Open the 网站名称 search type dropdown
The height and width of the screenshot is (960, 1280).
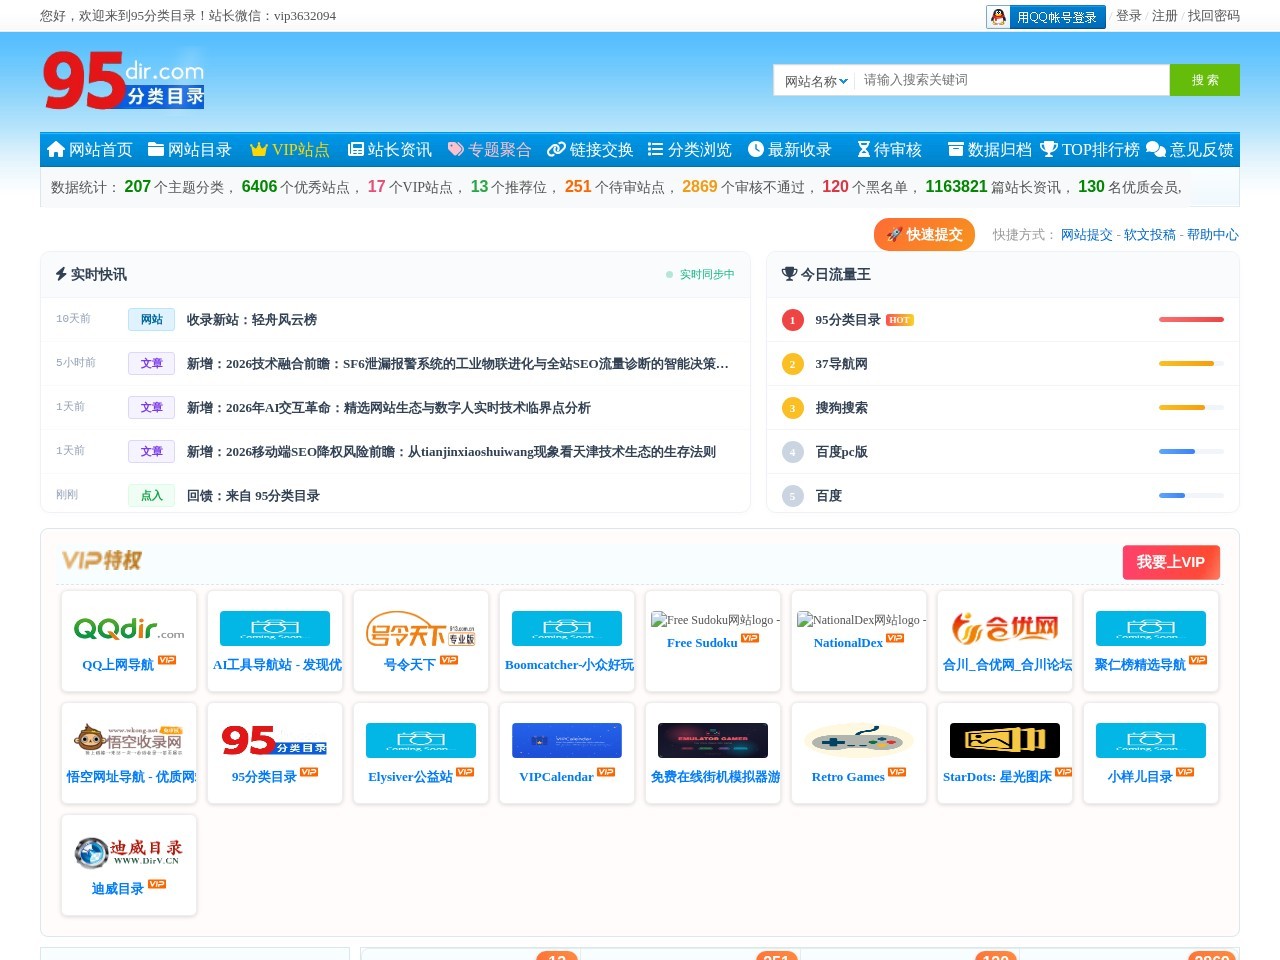[x=816, y=81]
